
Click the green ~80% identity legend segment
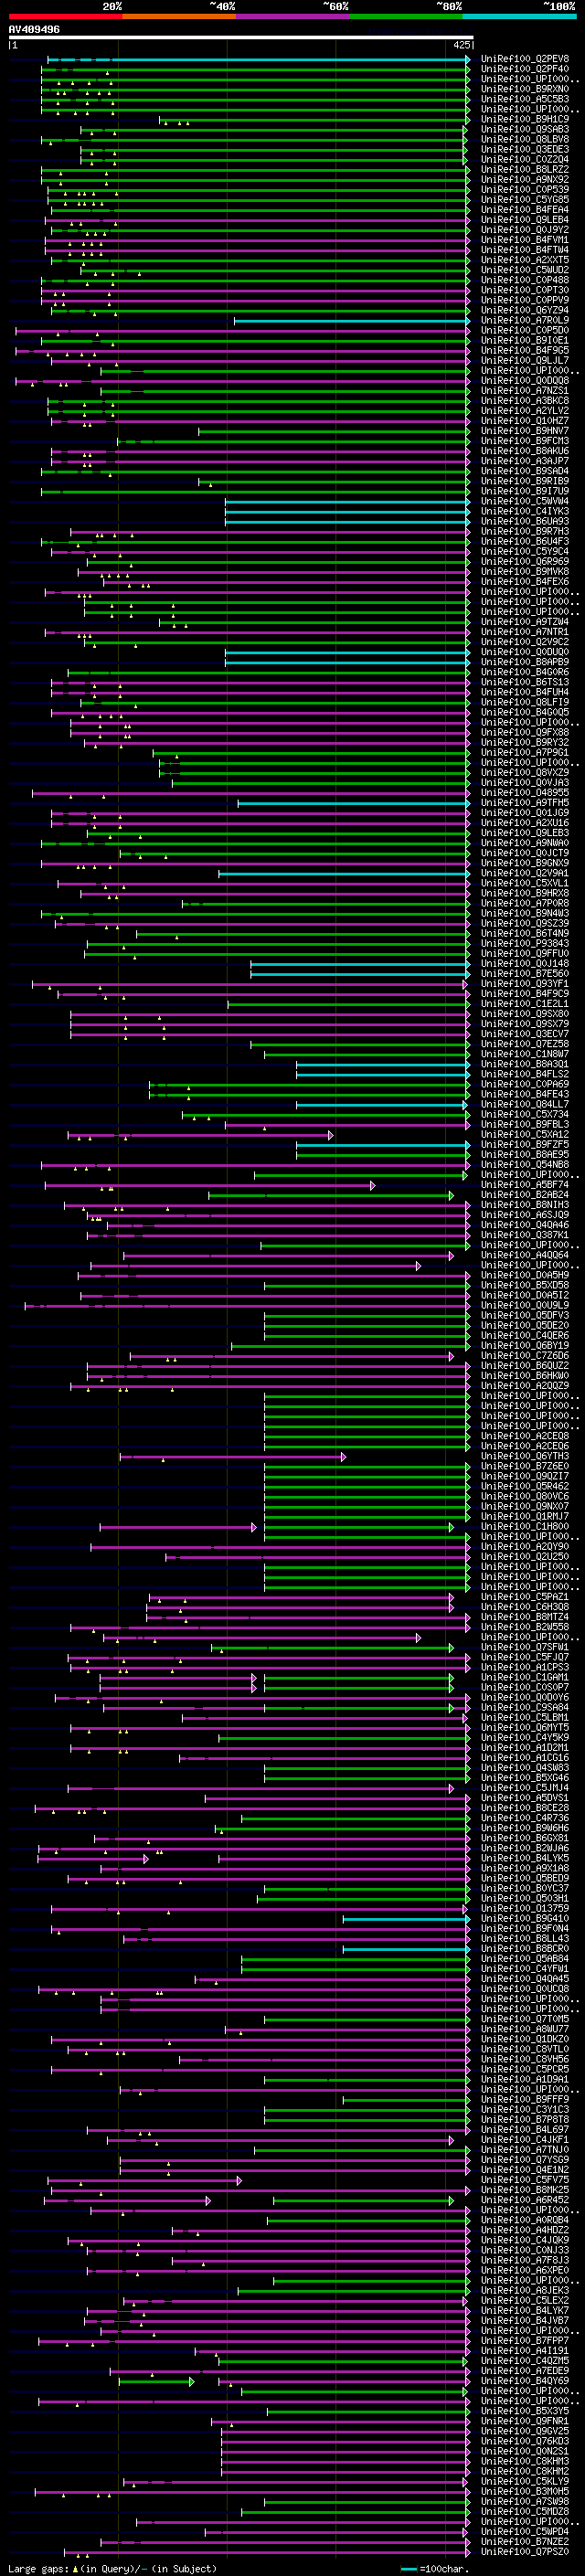click(406, 17)
